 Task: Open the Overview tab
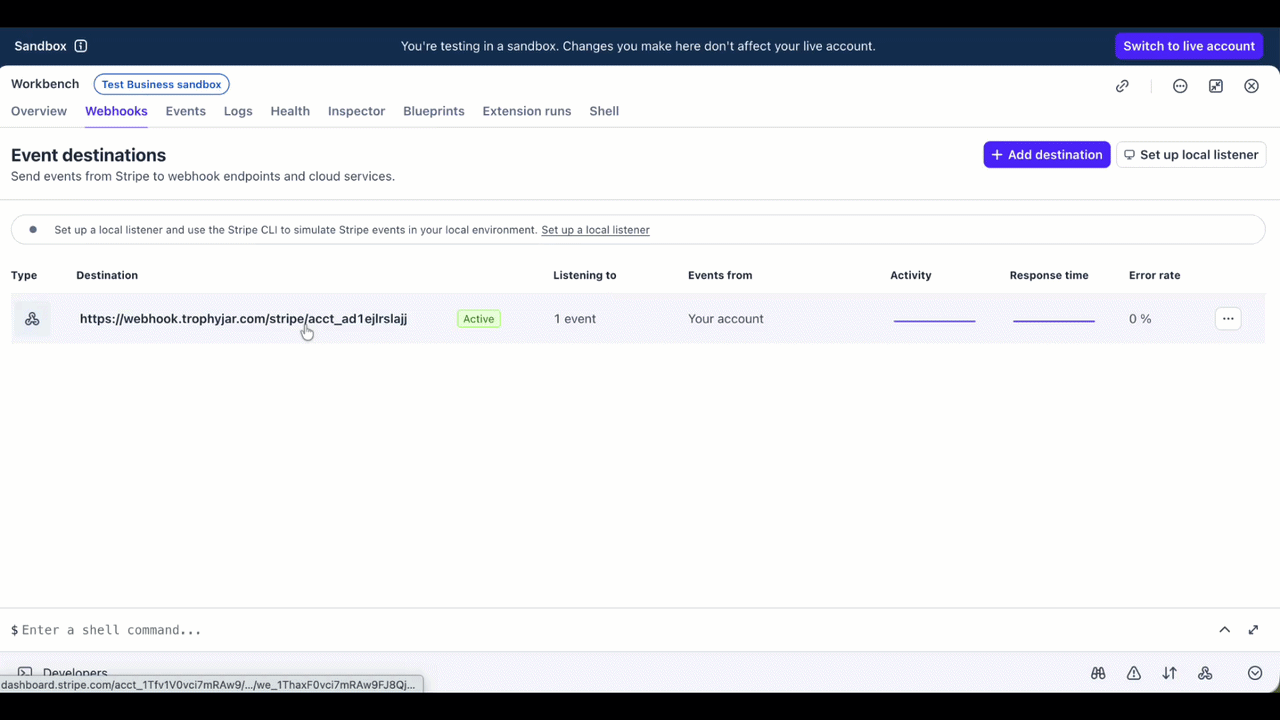(39, 111)
